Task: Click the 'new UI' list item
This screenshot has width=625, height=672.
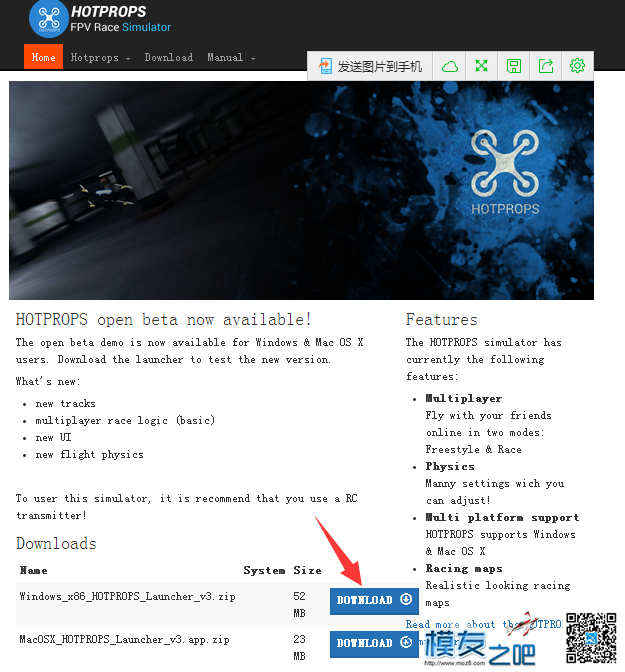Action: pos(54,438)
